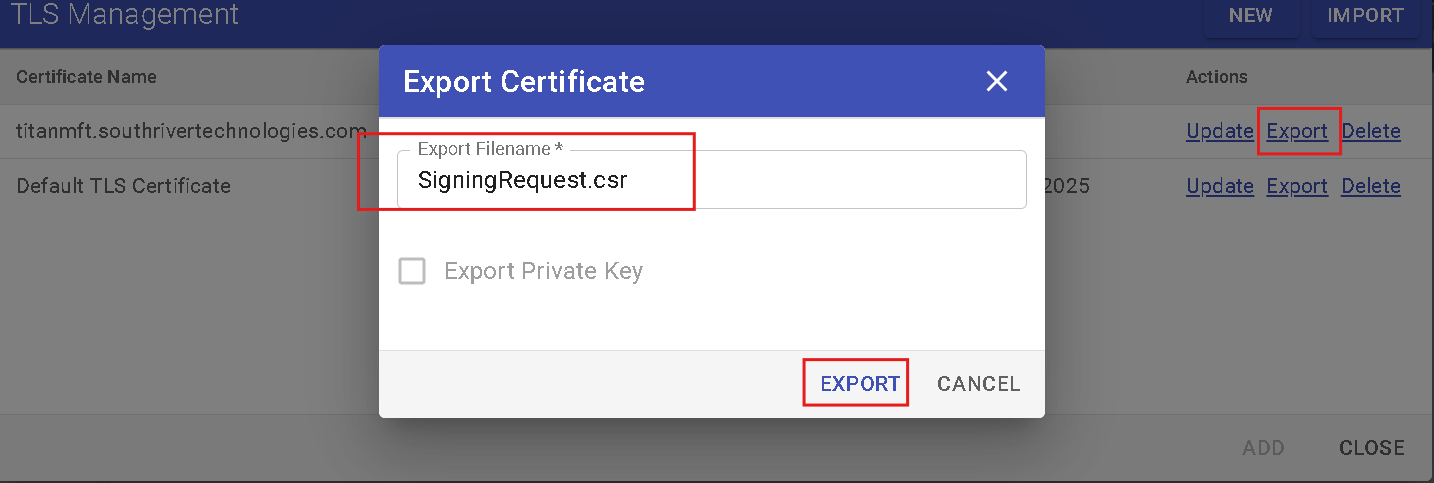Update the titanmft.southrivertechnologies.com certificate
Screen dimensions: 1434x483
coord(1219,131)
